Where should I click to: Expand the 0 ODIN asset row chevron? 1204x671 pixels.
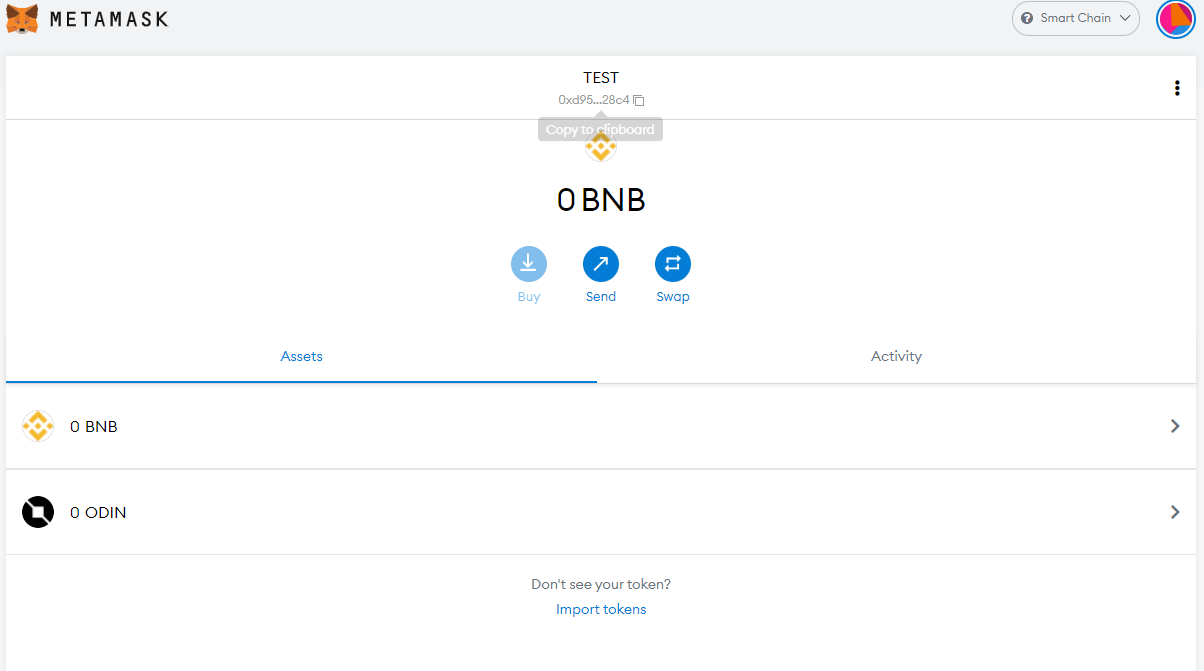[1175, 512]
